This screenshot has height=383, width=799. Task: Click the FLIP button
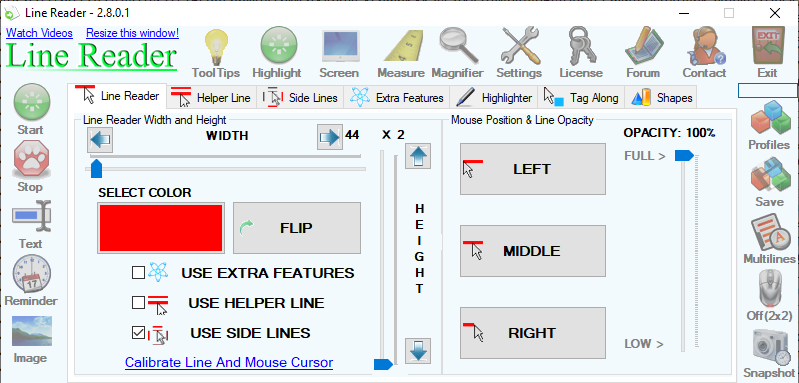[x=297, y=228]
